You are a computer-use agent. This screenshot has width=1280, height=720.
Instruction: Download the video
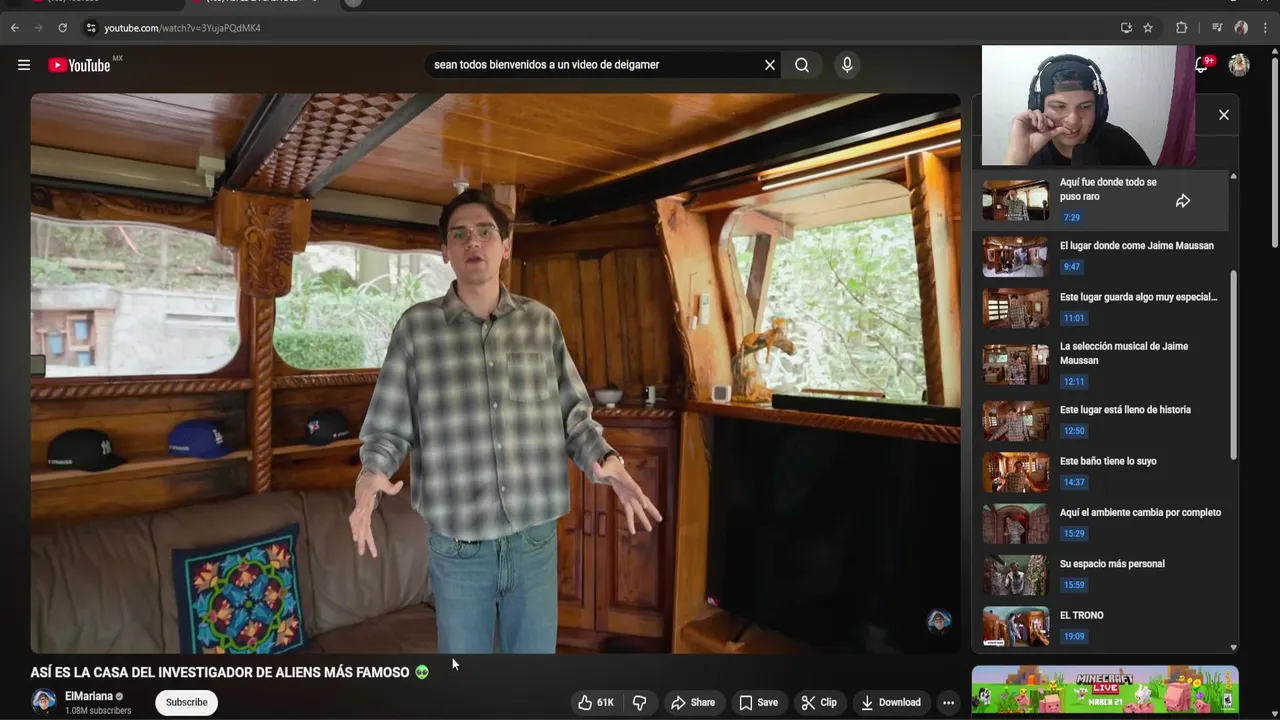890,702
